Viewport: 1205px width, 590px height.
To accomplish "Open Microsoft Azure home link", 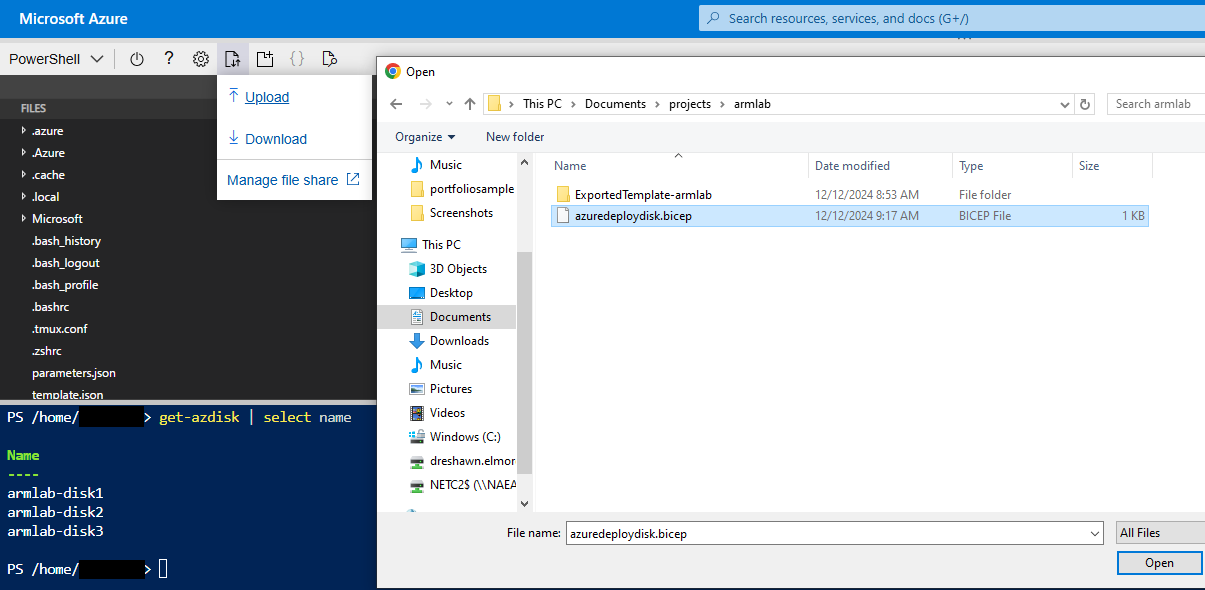I will 73,18.
